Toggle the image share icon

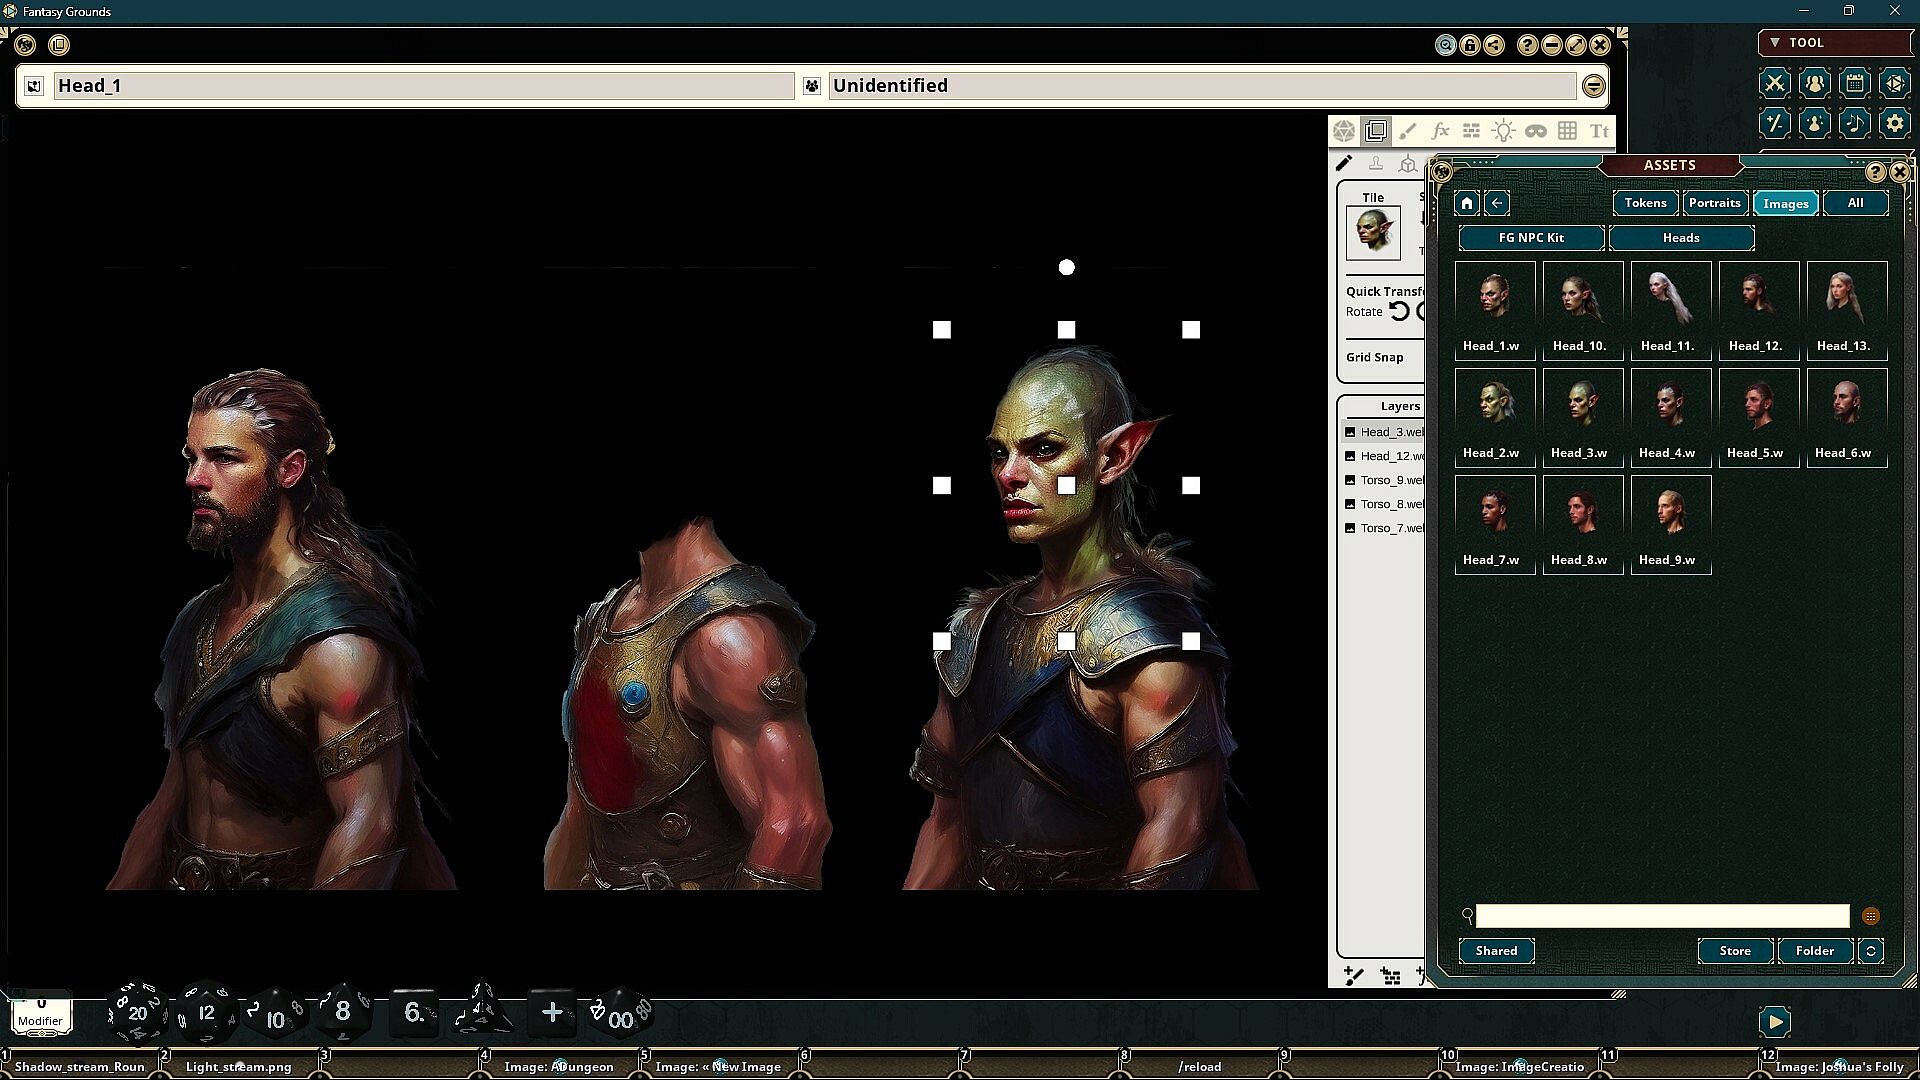1493,45
